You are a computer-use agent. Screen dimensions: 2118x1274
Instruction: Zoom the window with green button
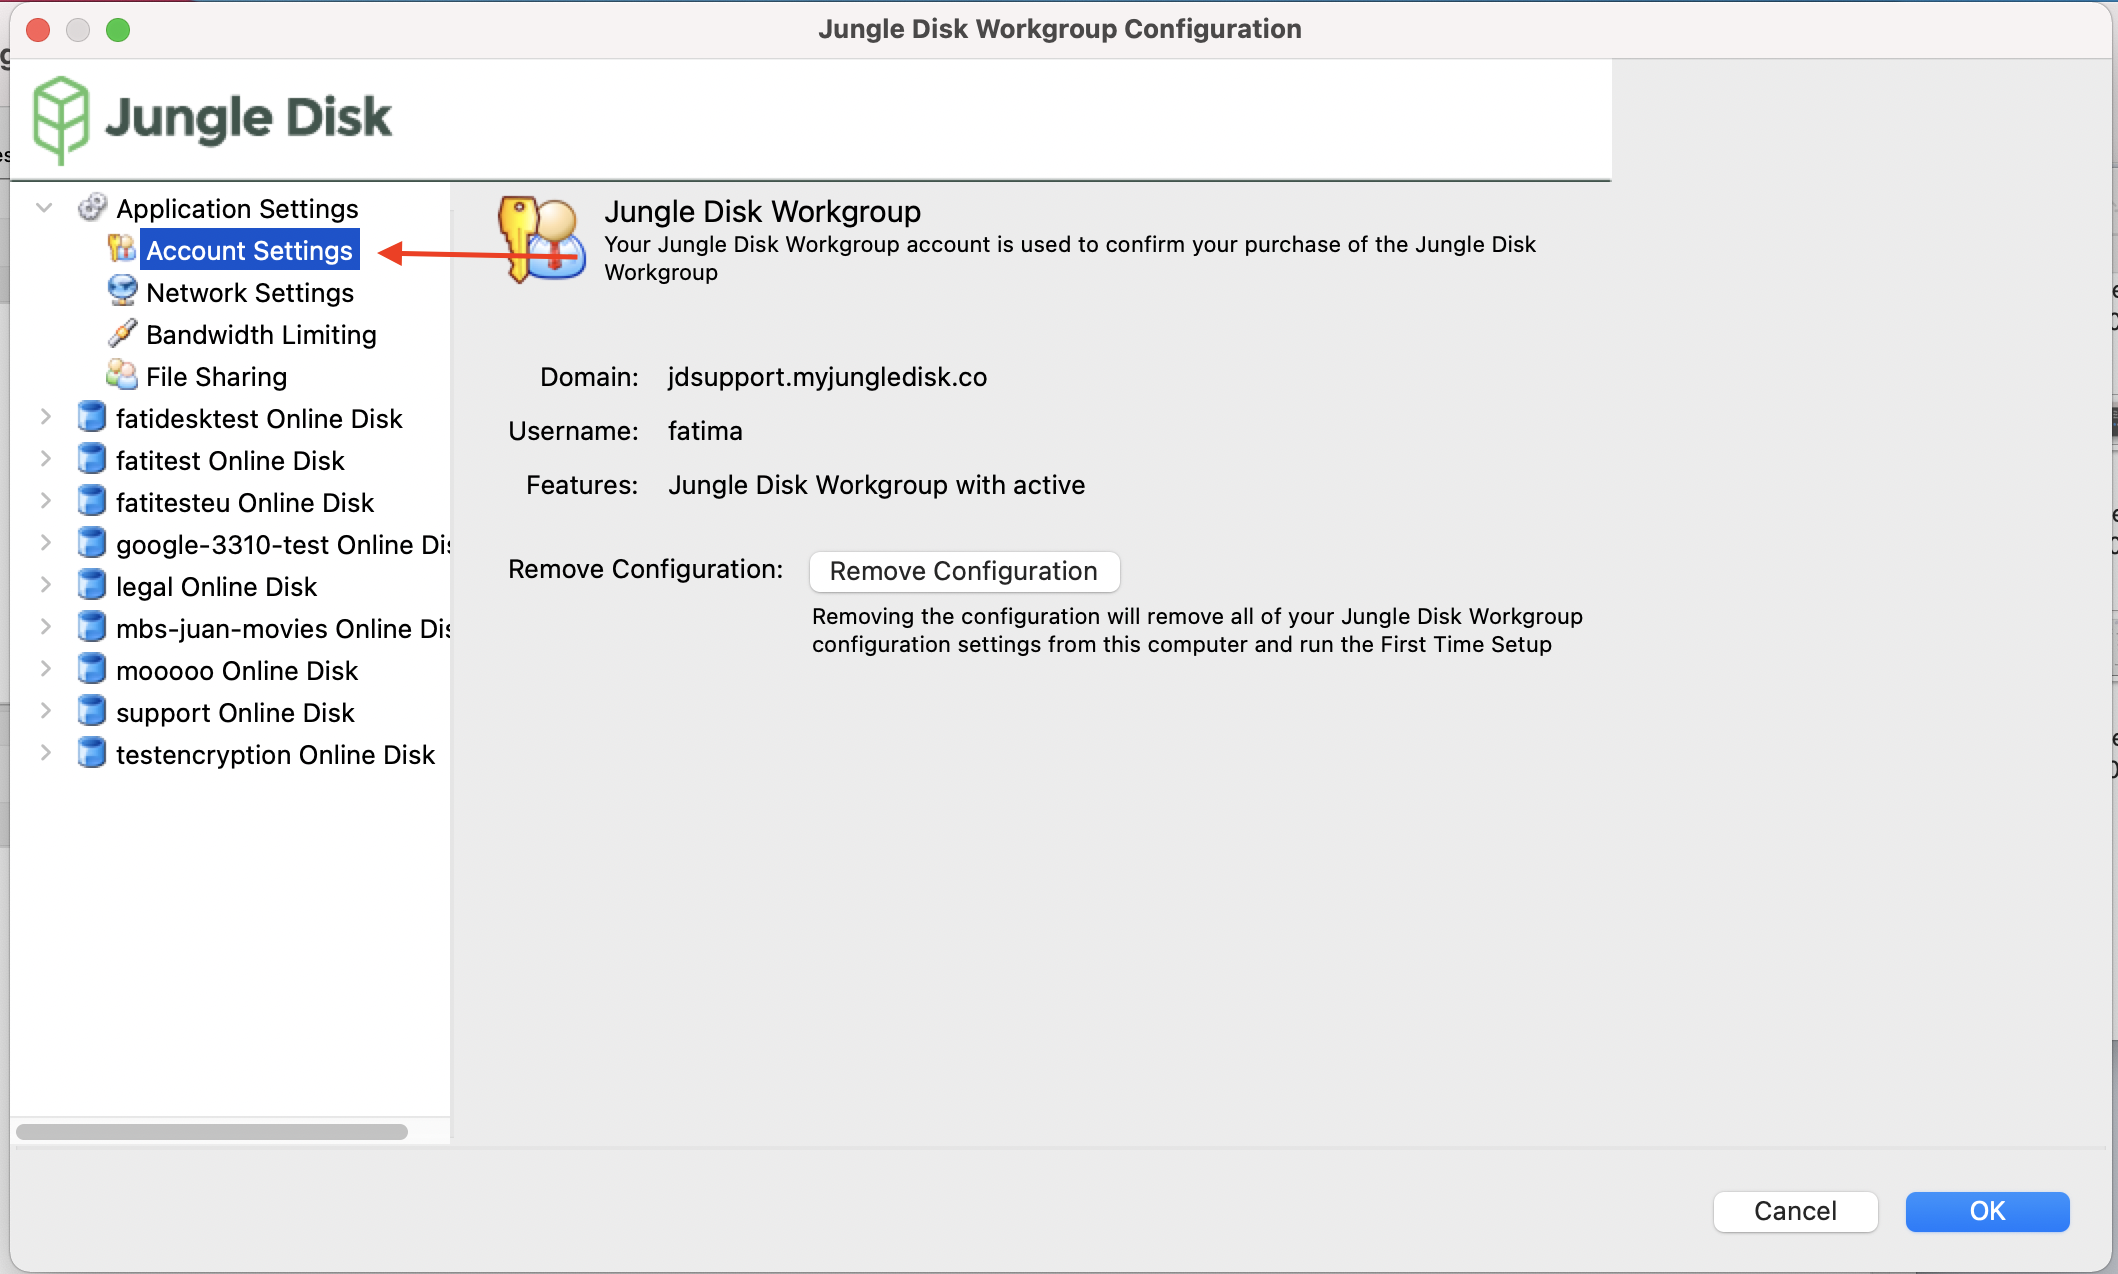click(118, 29)
